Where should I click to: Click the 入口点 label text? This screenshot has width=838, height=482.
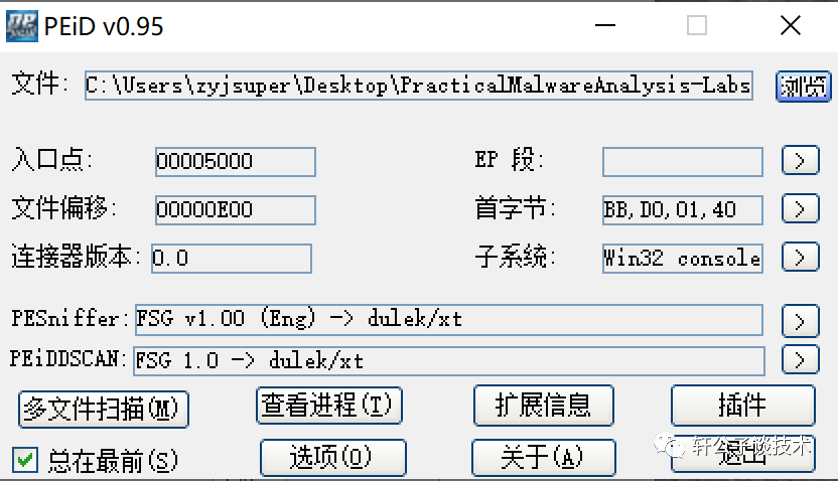tap(52, 160)
